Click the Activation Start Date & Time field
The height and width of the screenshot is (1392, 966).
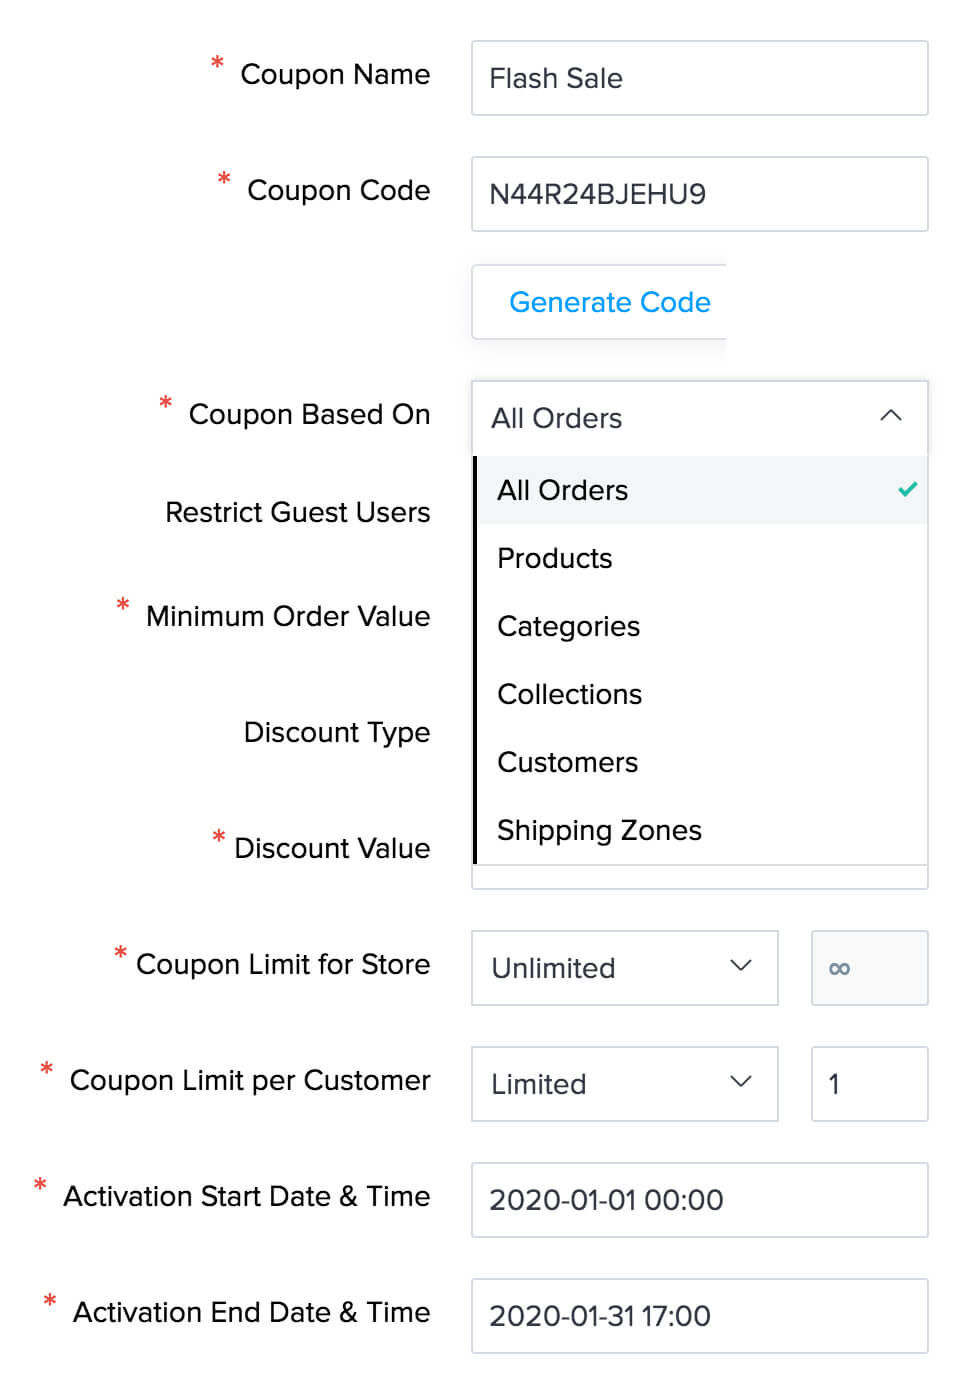[x=699, y=1200]
